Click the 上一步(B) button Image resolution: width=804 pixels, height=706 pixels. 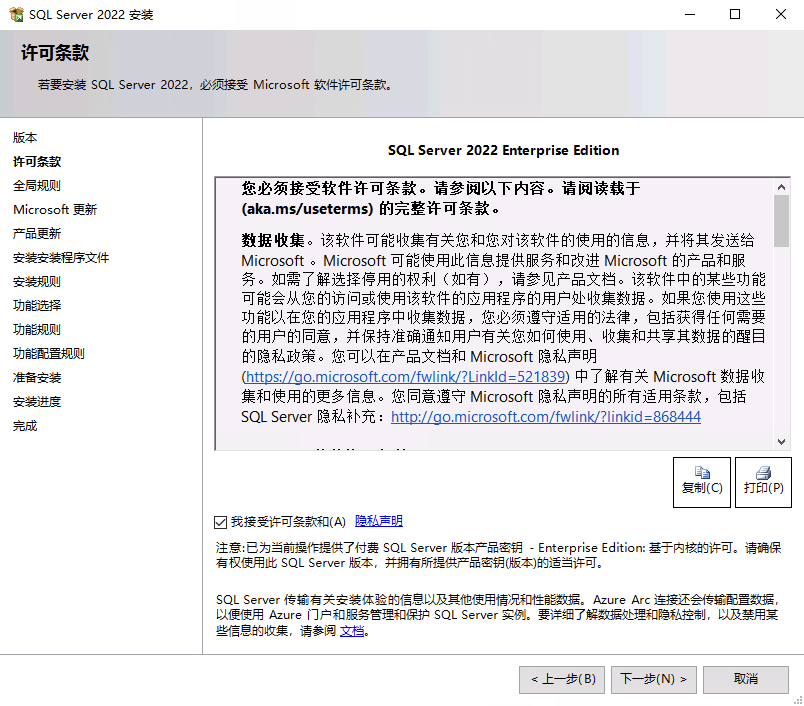point(561,679)
